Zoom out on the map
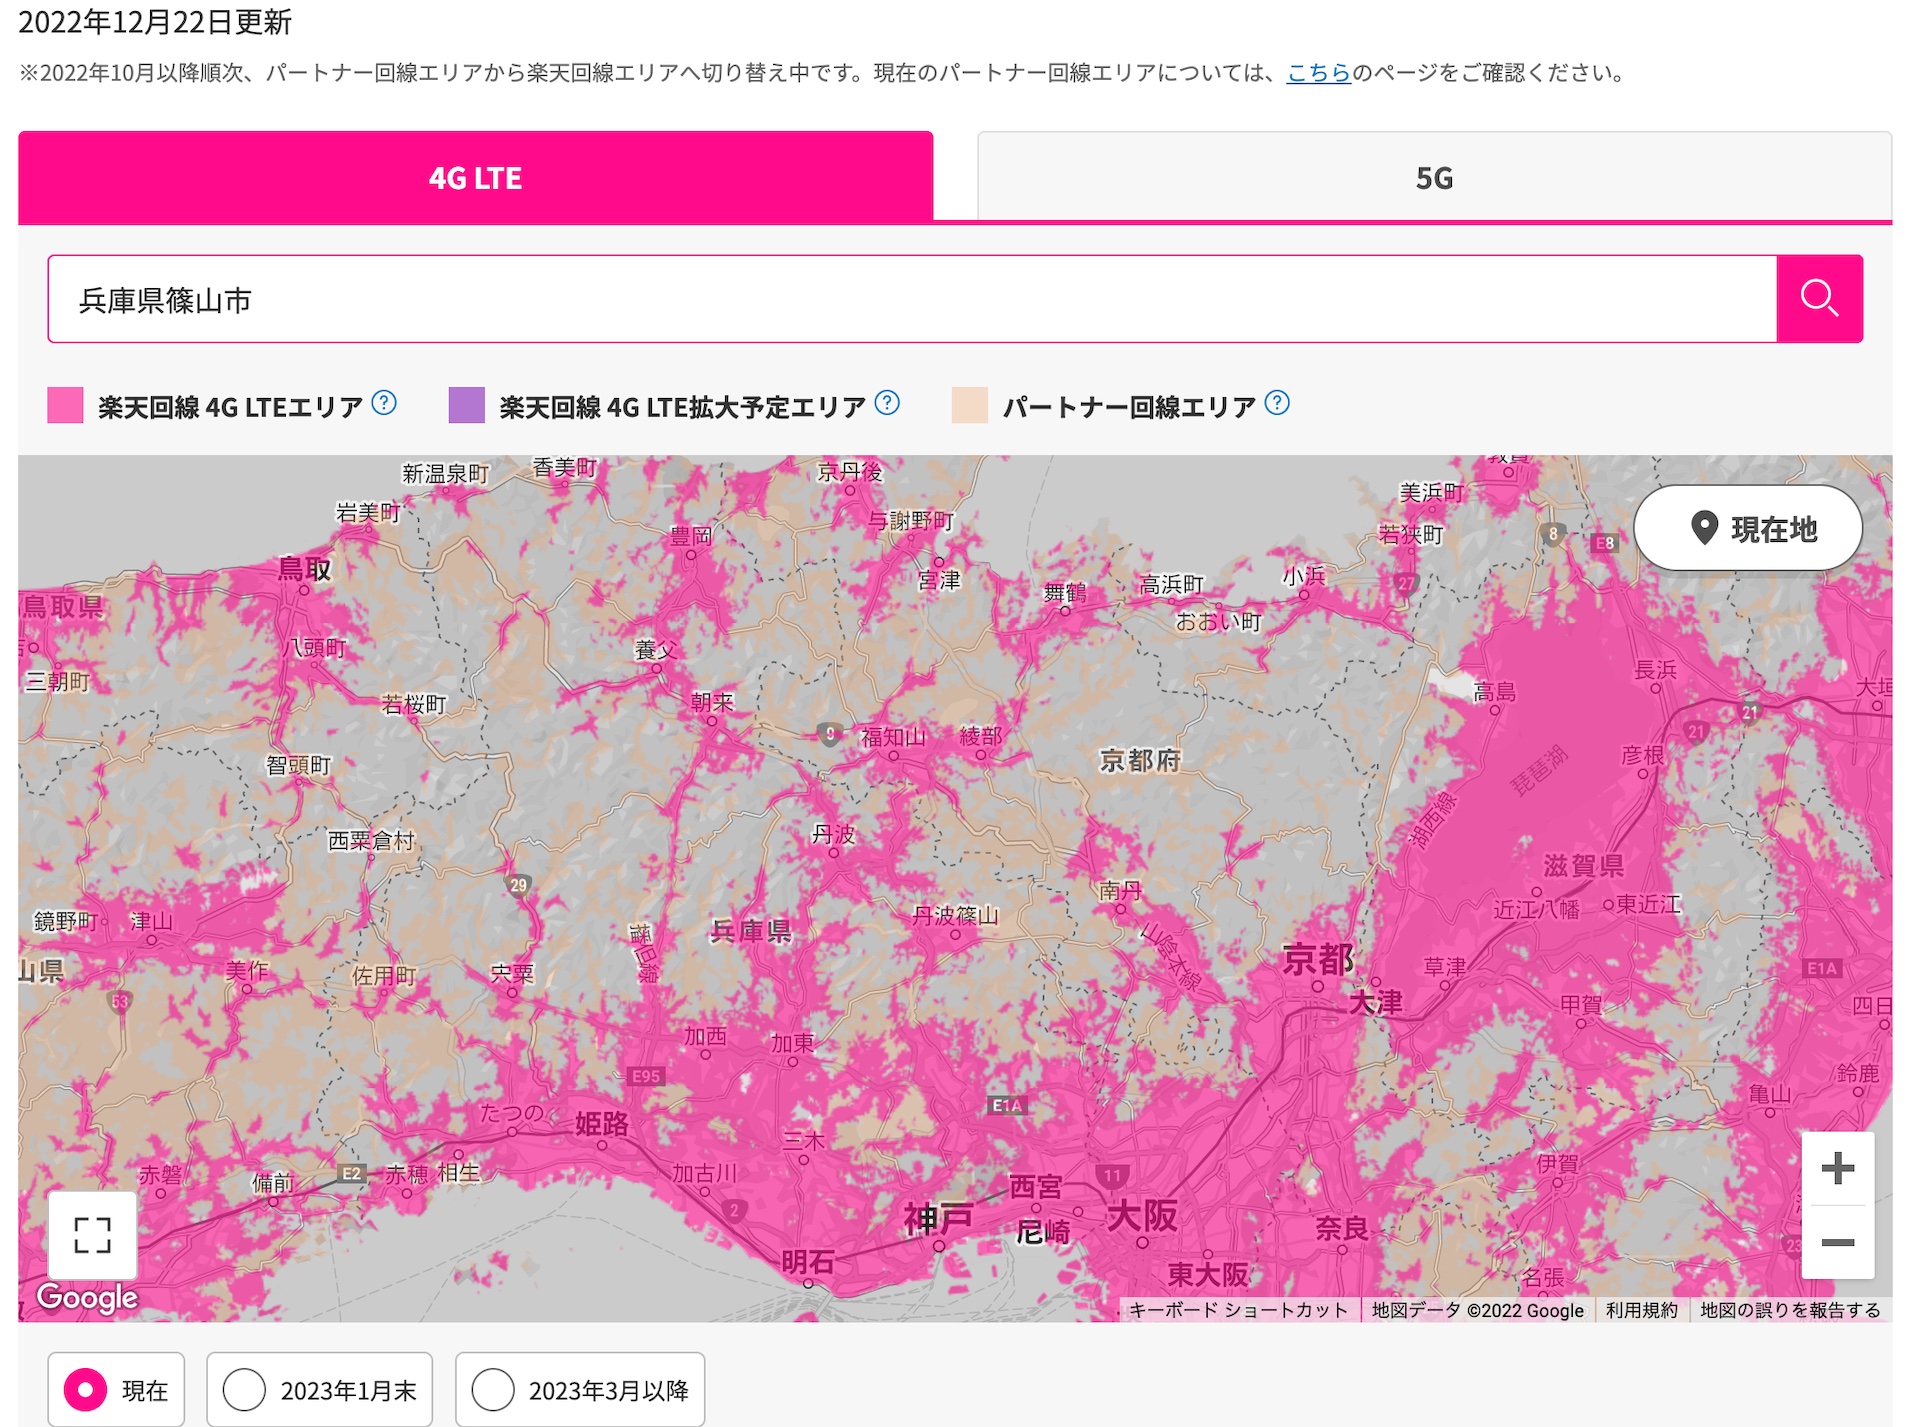This screenshot has height=1427, width=1920. click(1837, 1243)
